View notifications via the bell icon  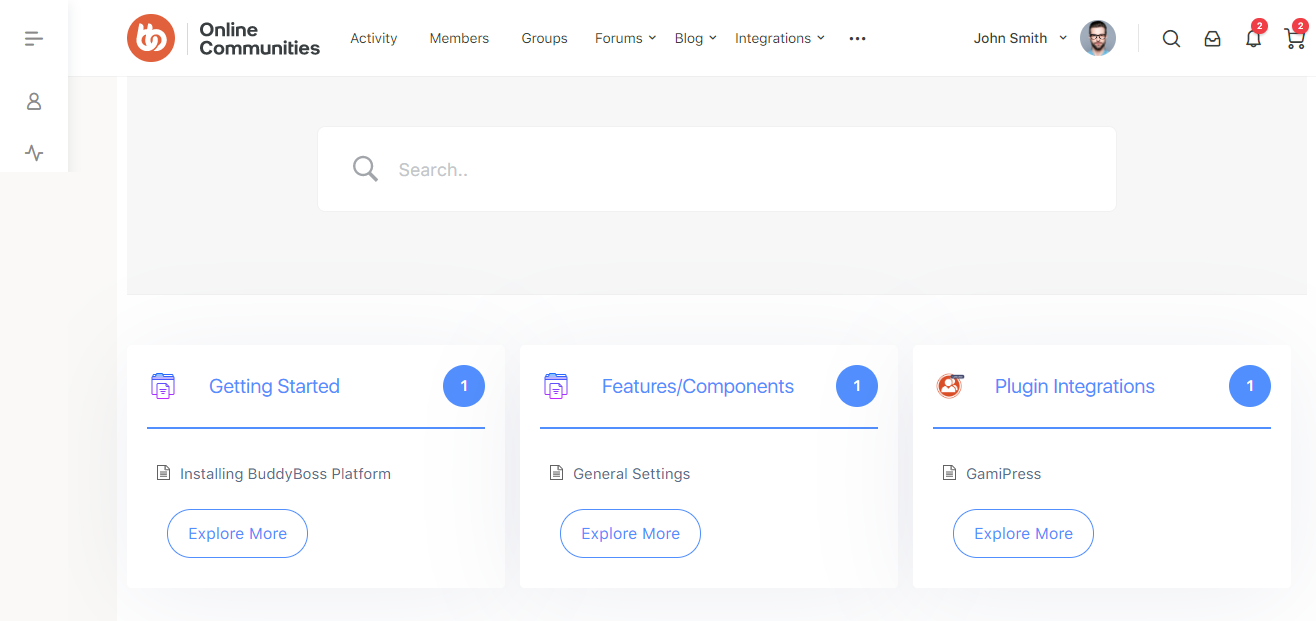point(1253,38)
